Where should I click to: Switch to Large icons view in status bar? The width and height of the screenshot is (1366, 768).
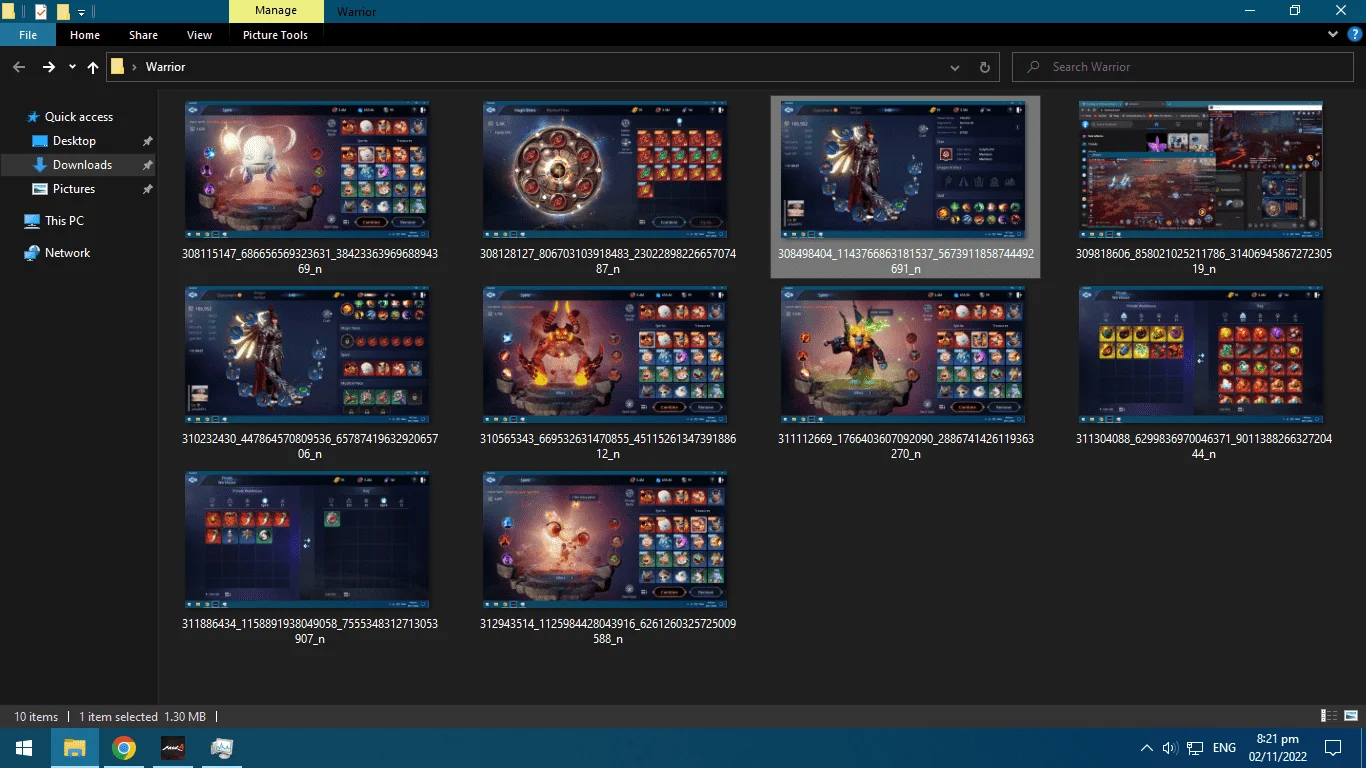click(x=1349, y=716)
